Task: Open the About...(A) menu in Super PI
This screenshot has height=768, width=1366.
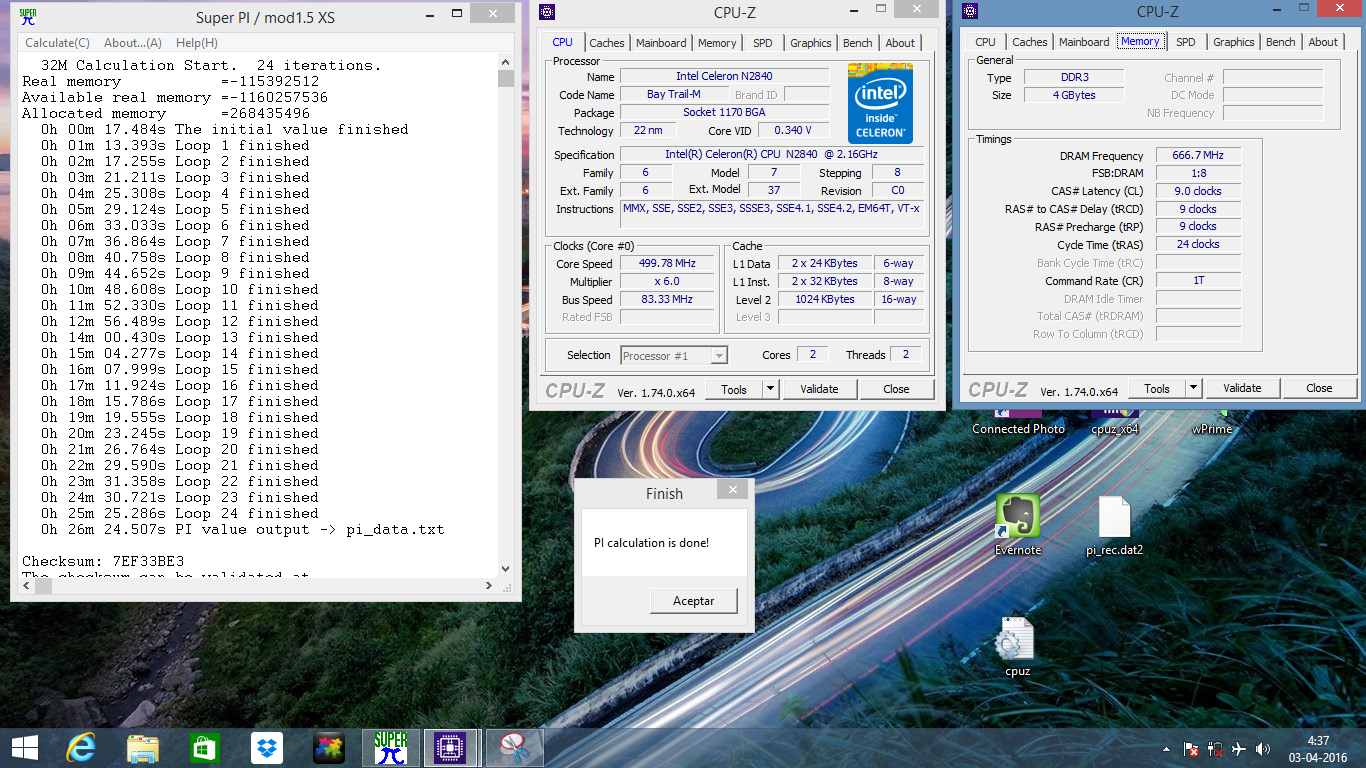Action: coord(133,43)
